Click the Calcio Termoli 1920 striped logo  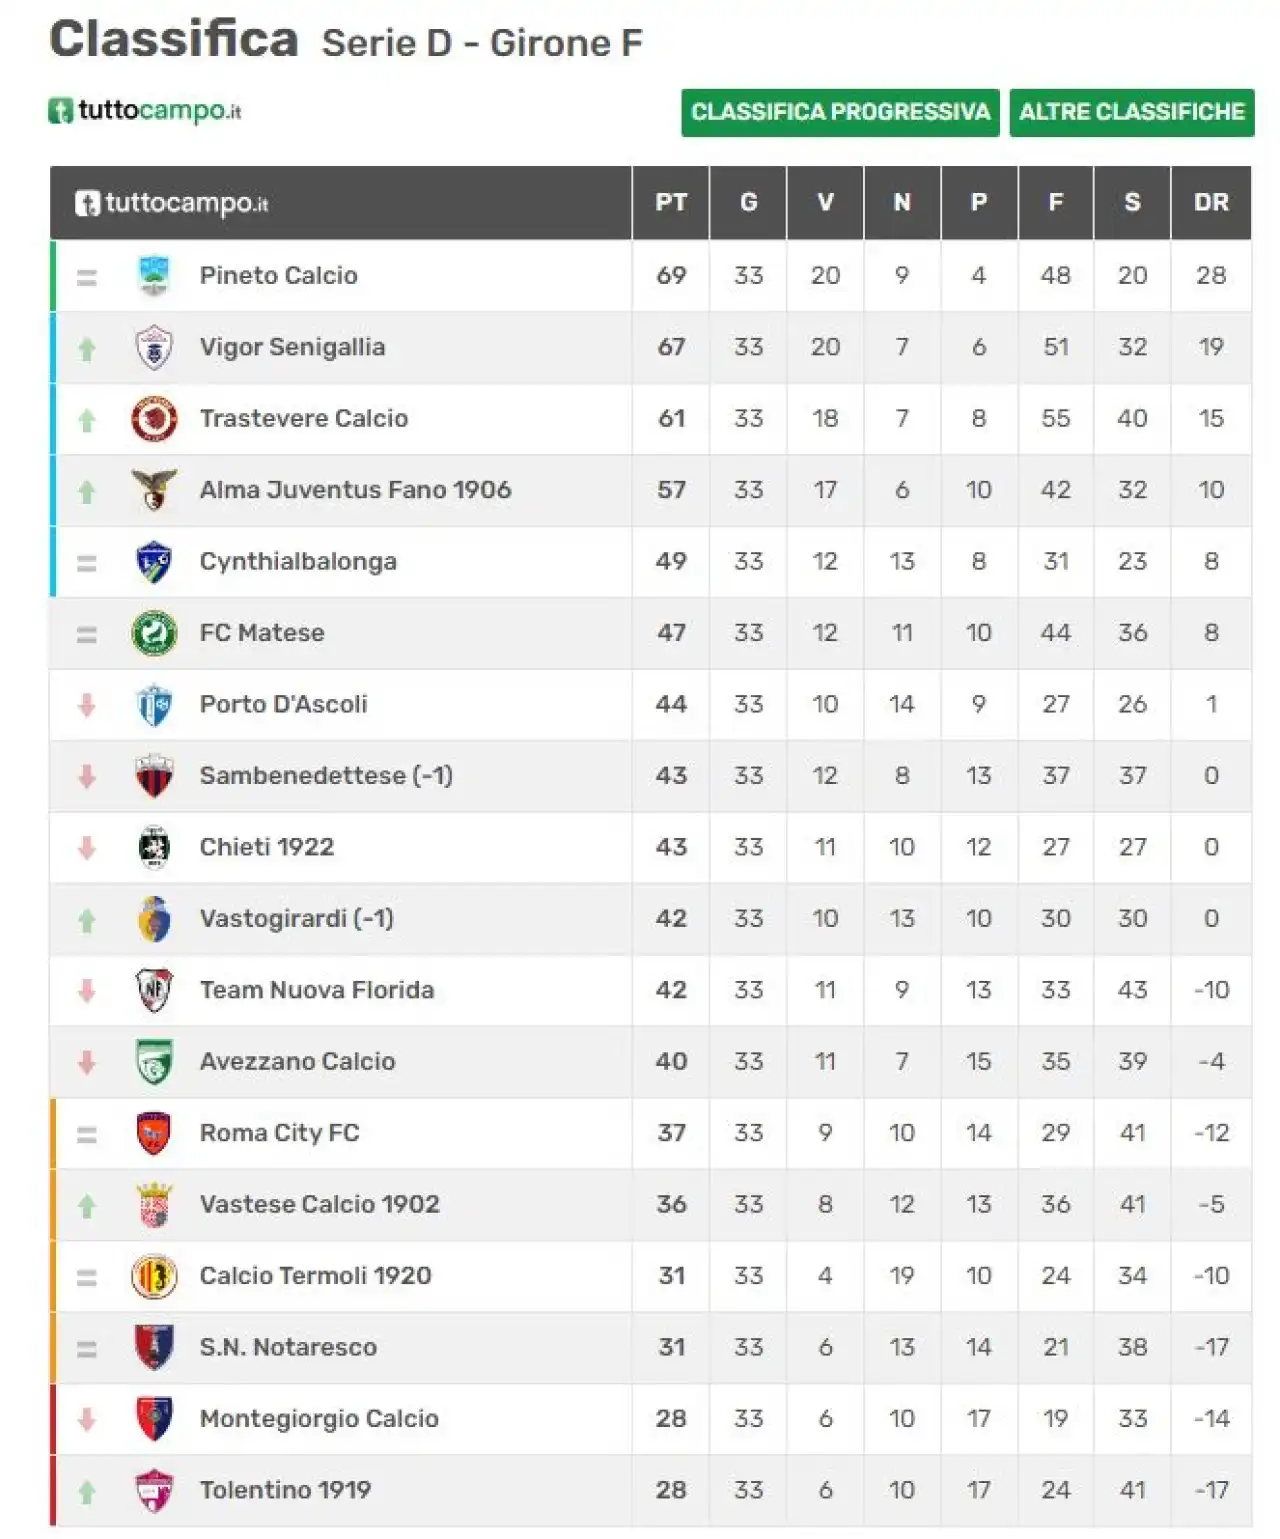pyautogui.click(x=154, y=1276)
